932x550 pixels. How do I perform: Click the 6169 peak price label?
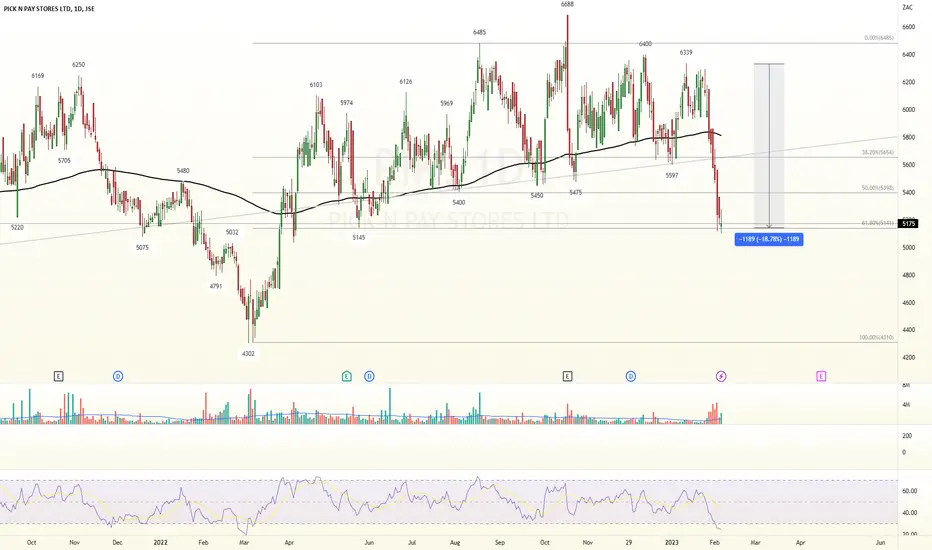tap(37, 76)
